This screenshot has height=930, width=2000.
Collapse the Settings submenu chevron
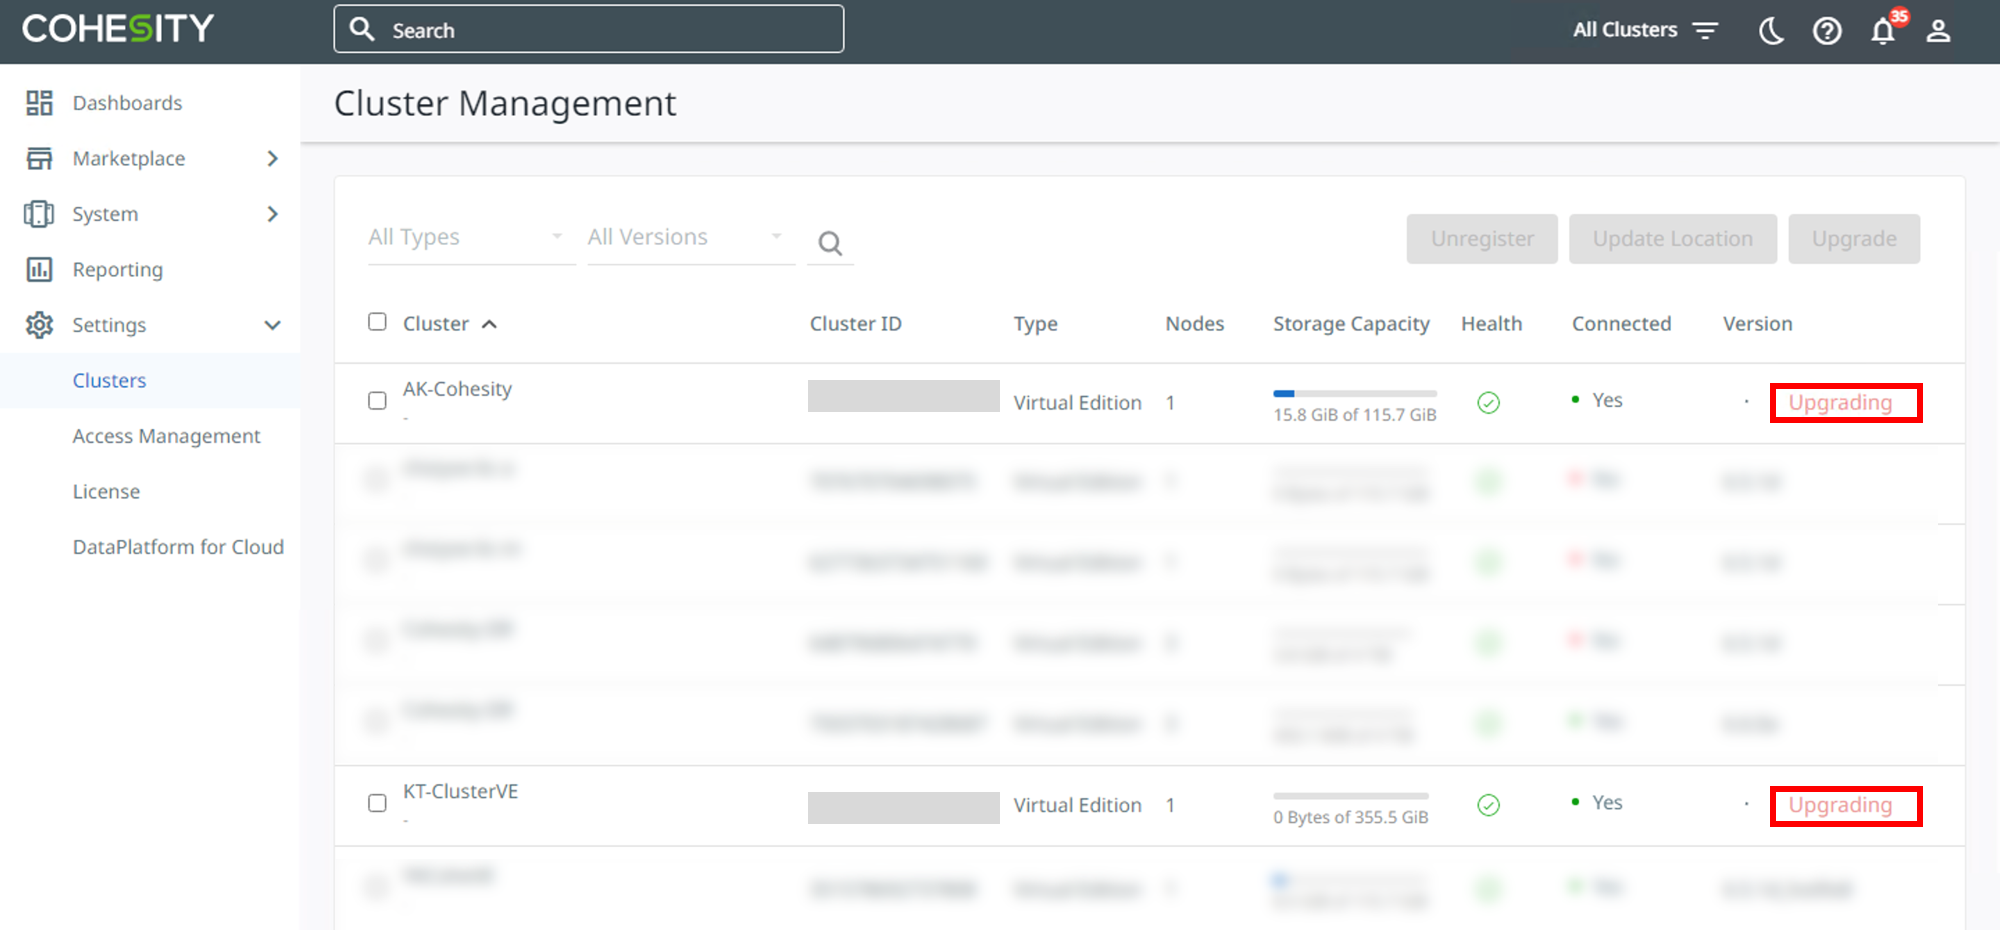click(273, 325)
